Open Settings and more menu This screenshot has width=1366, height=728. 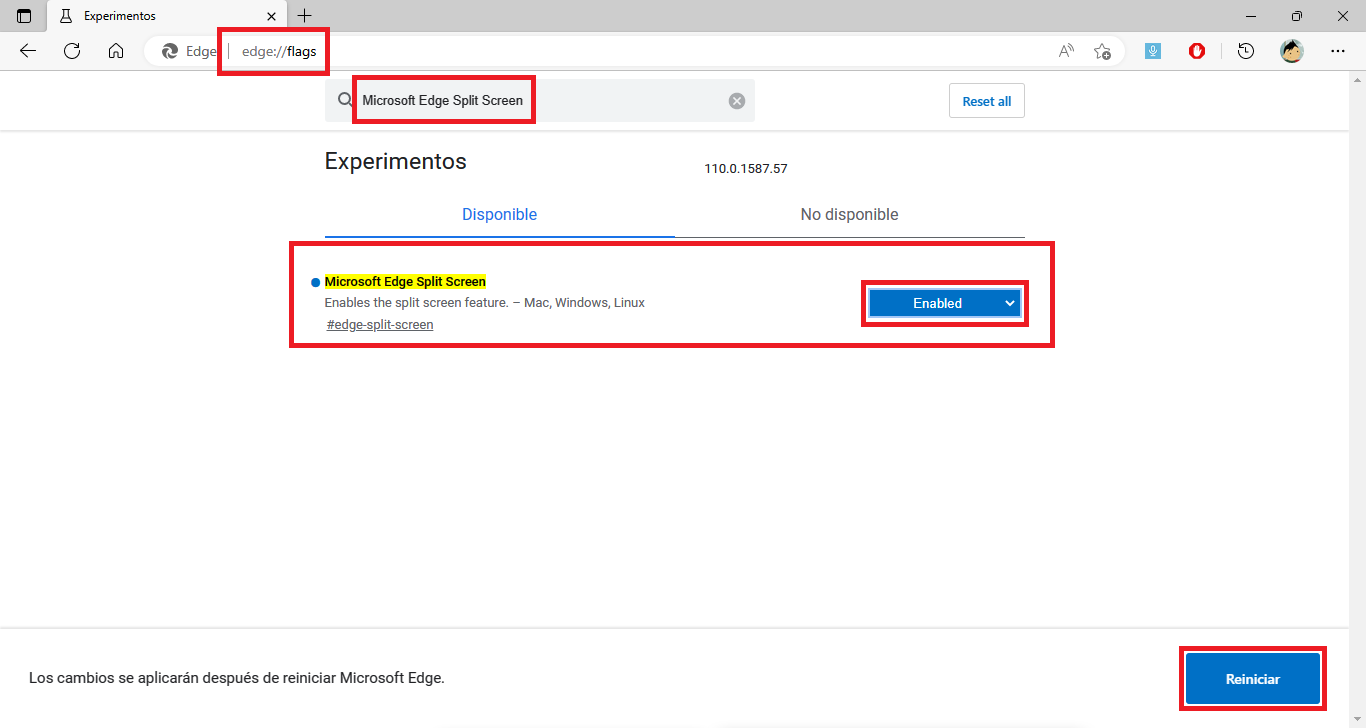(1338, 51)
